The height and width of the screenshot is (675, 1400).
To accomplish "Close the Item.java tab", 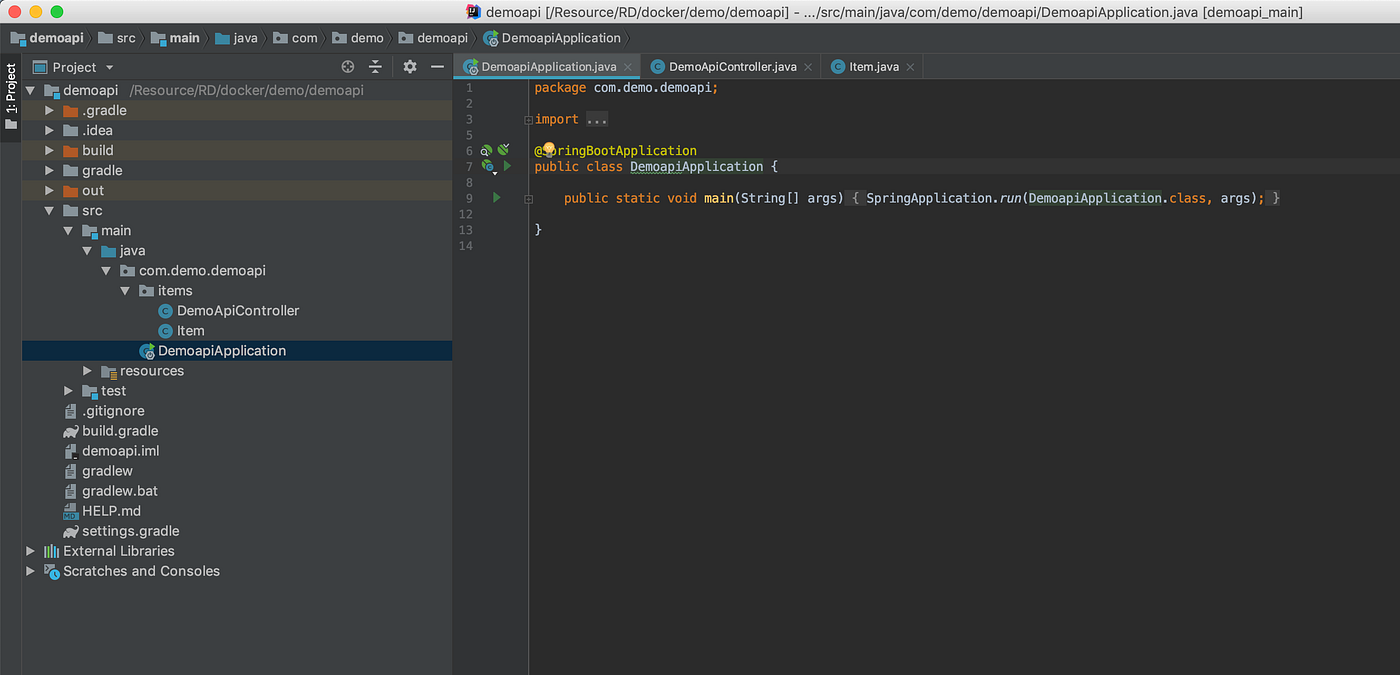I will pyautogui.click(x=910, y=68).
